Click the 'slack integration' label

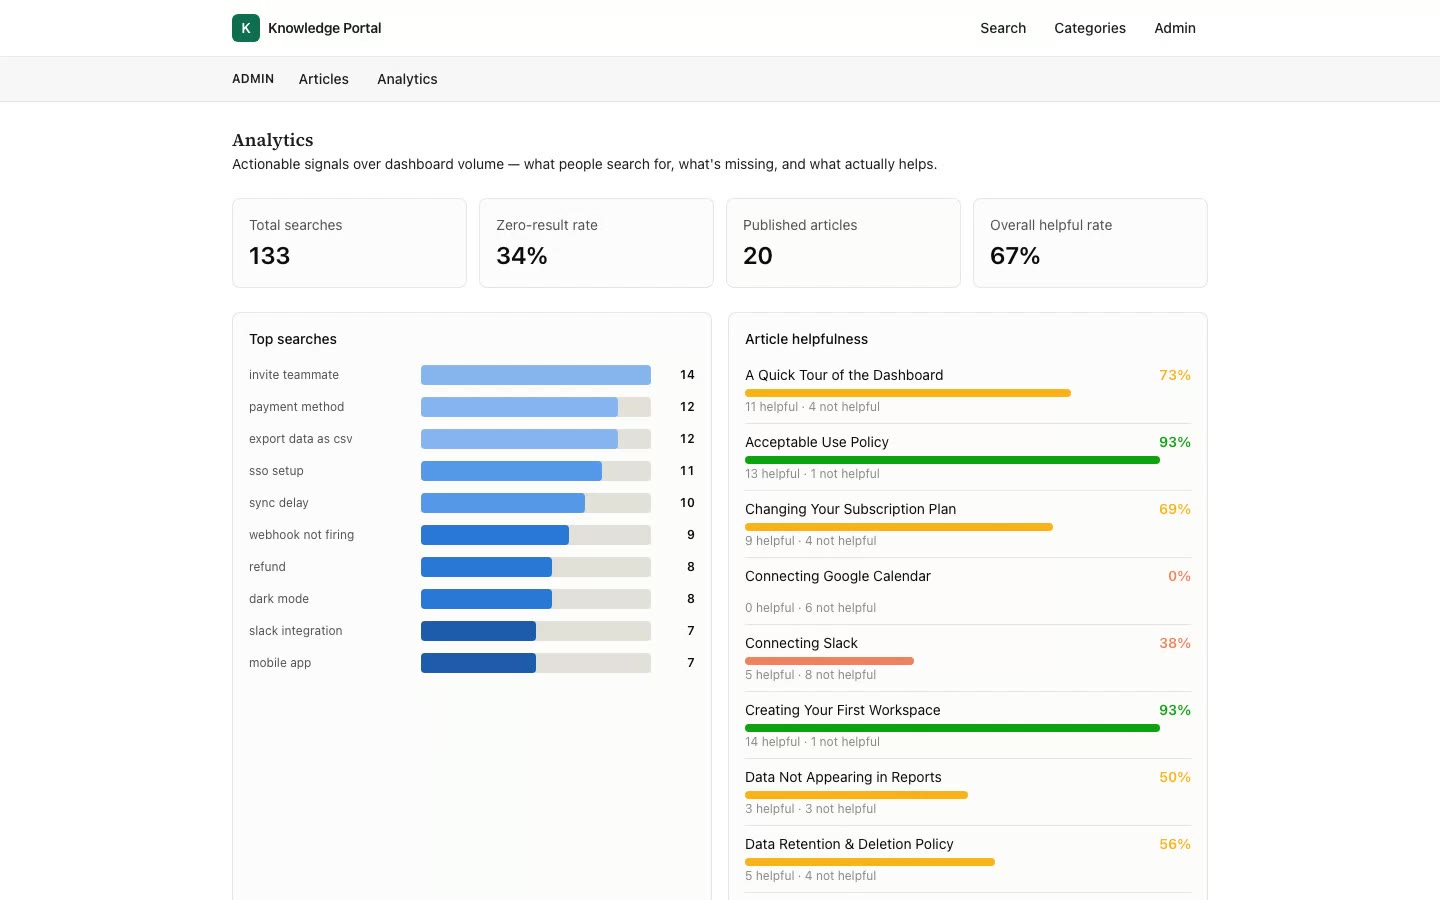(296, 631)
